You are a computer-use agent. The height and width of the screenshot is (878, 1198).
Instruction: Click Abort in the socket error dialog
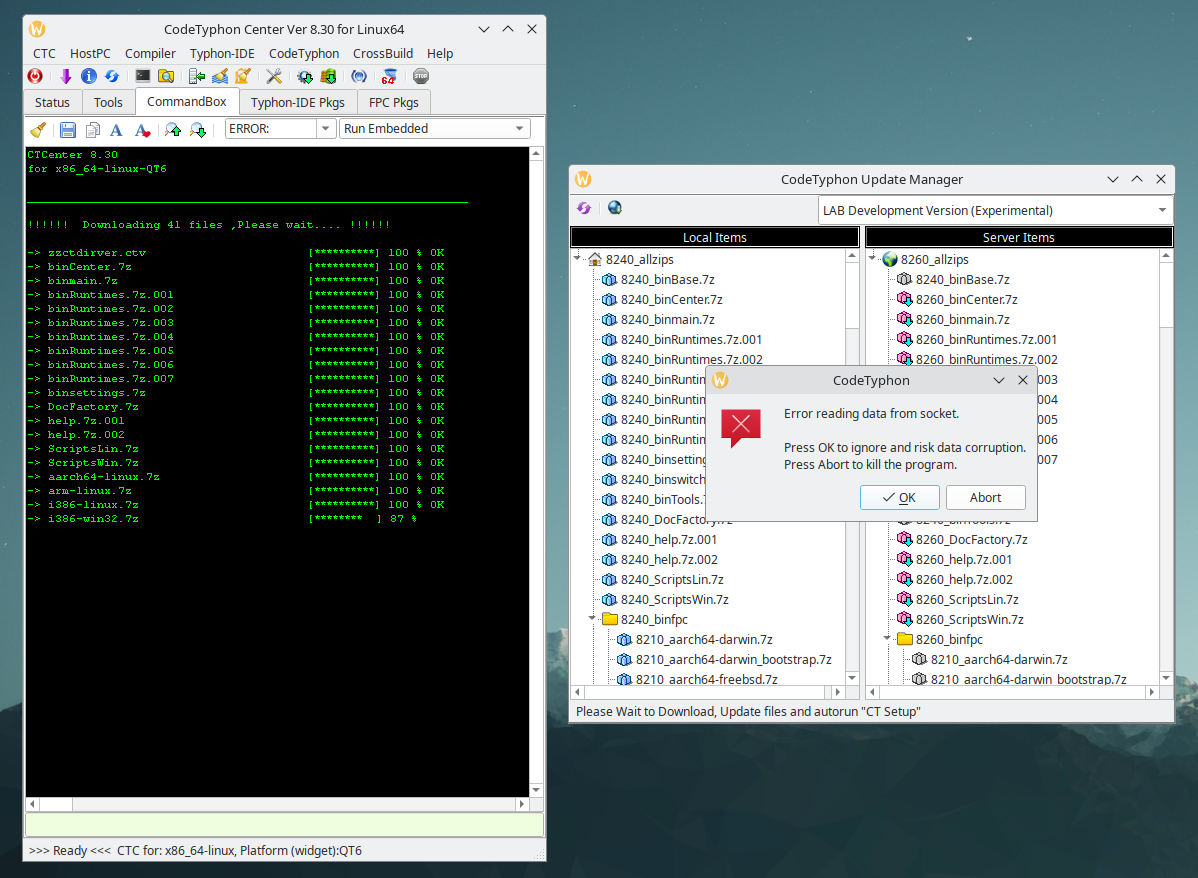coord(986,497)
